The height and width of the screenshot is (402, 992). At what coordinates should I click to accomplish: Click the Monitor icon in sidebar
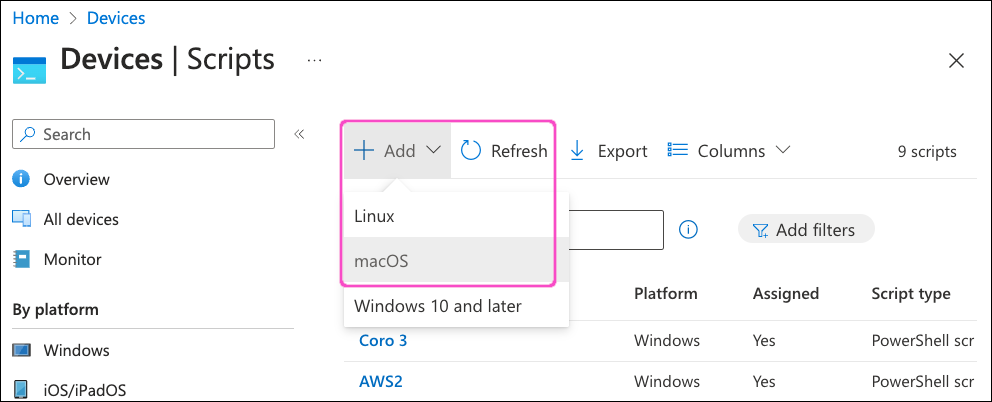(21, 259)
